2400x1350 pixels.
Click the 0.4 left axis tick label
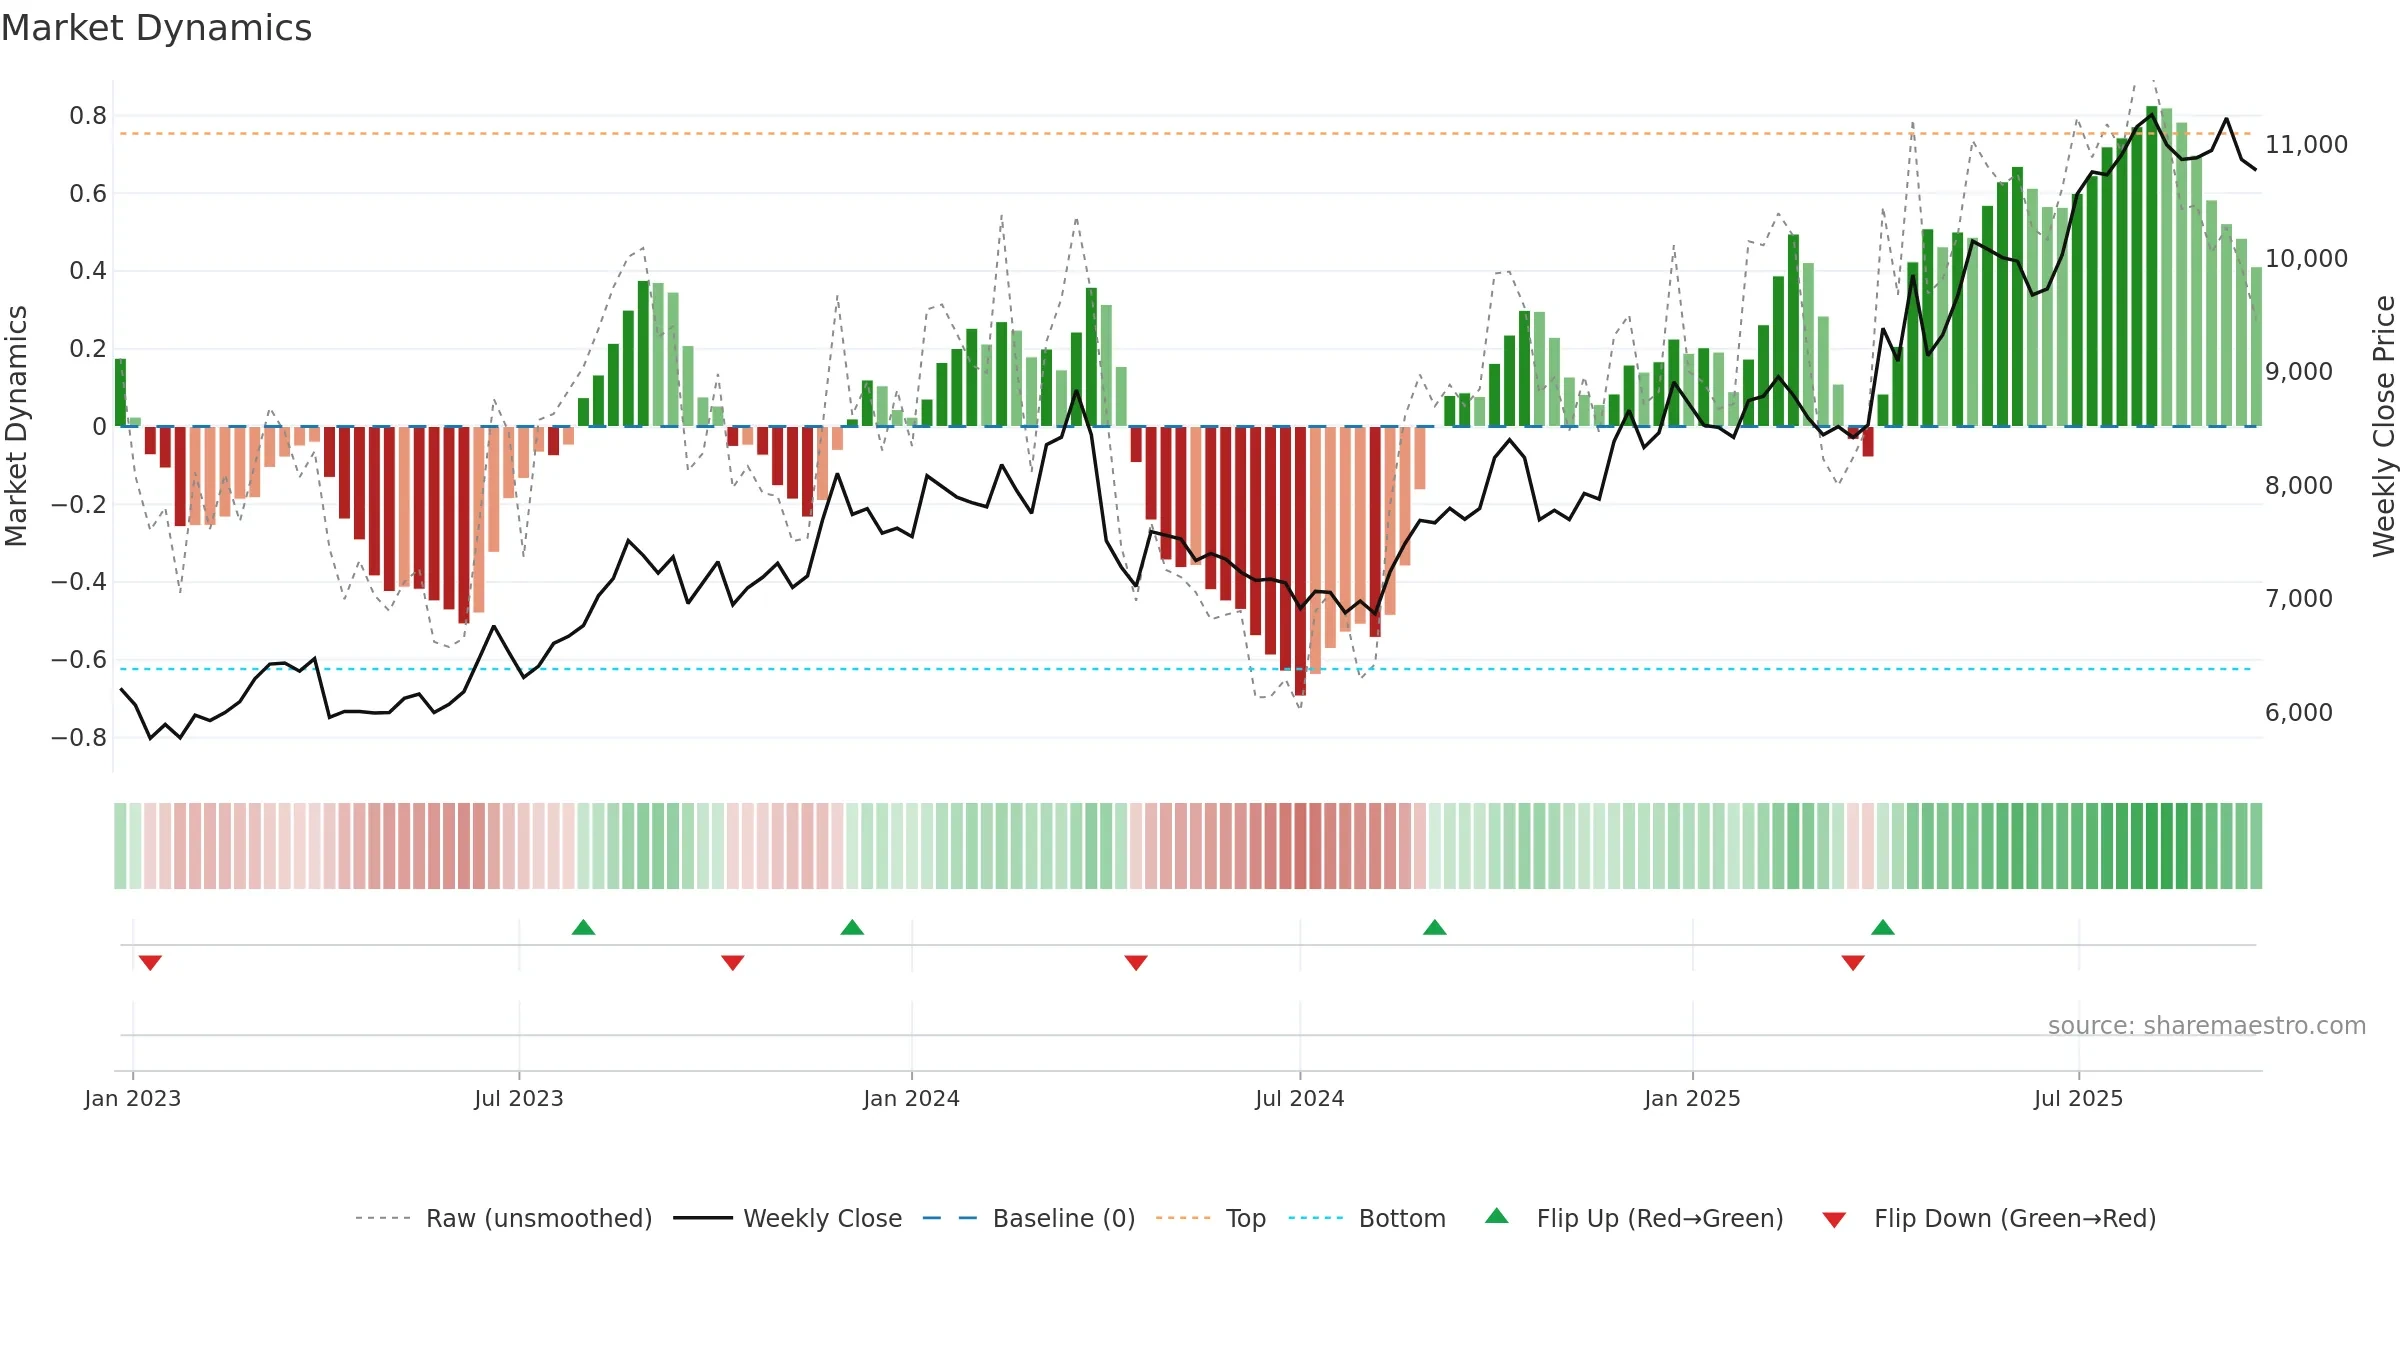pos(88,271)
